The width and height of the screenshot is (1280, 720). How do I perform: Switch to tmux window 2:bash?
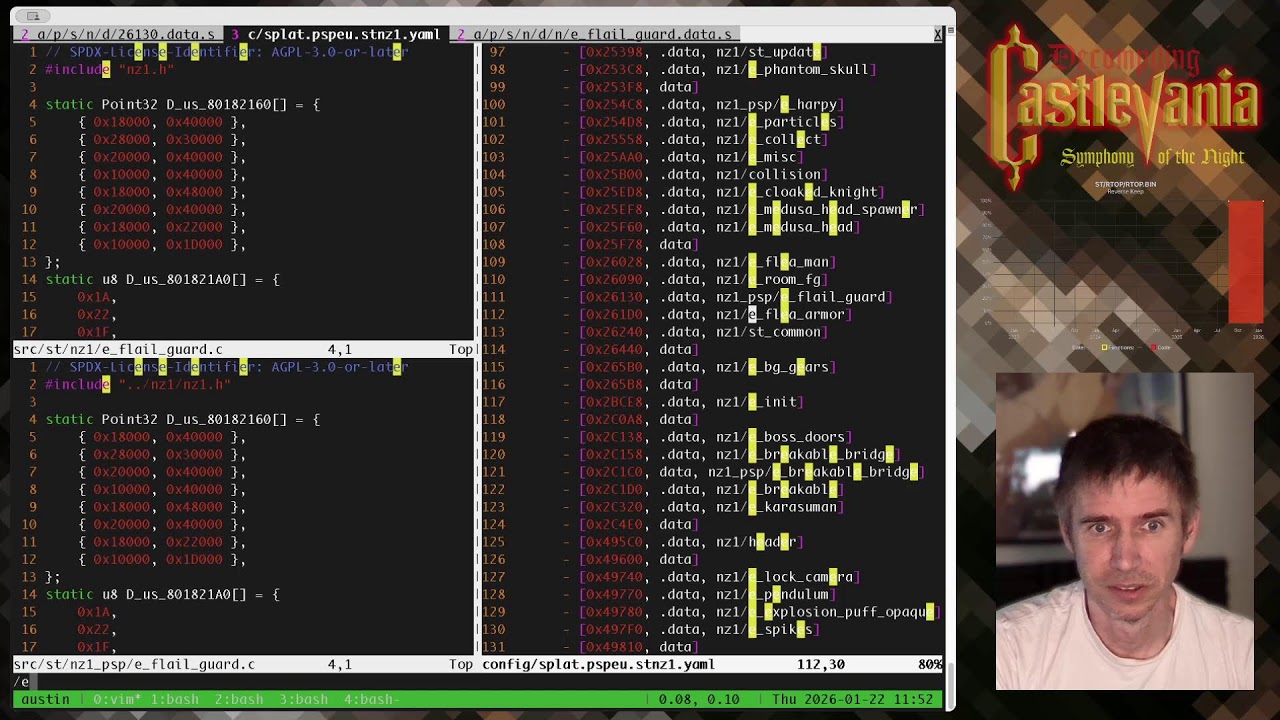click(238, 699)
